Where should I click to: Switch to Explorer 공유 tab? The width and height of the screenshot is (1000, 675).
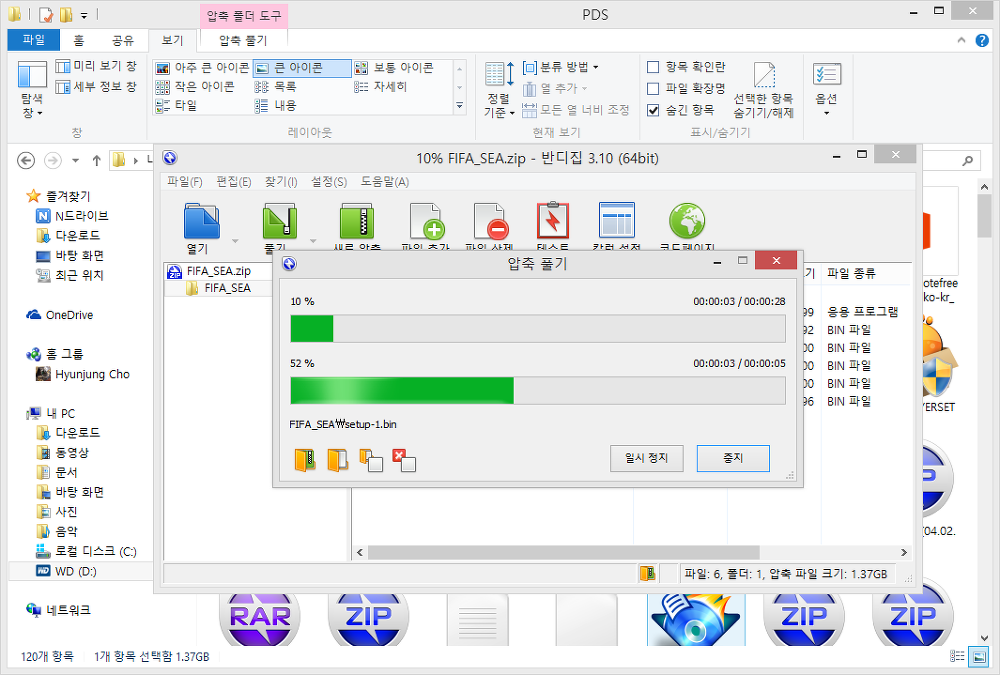pyautogui.click(x=122, y=40)
